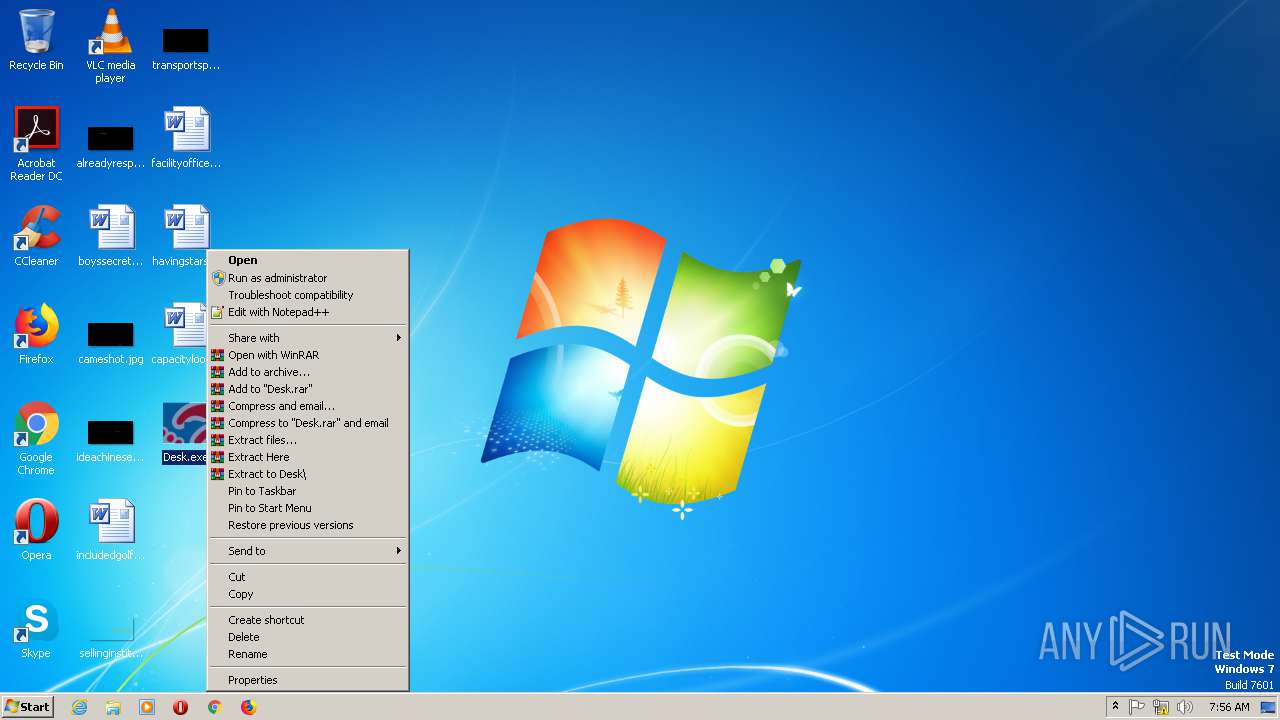
Task: Choose Open in the context menu
Action: 308,260
